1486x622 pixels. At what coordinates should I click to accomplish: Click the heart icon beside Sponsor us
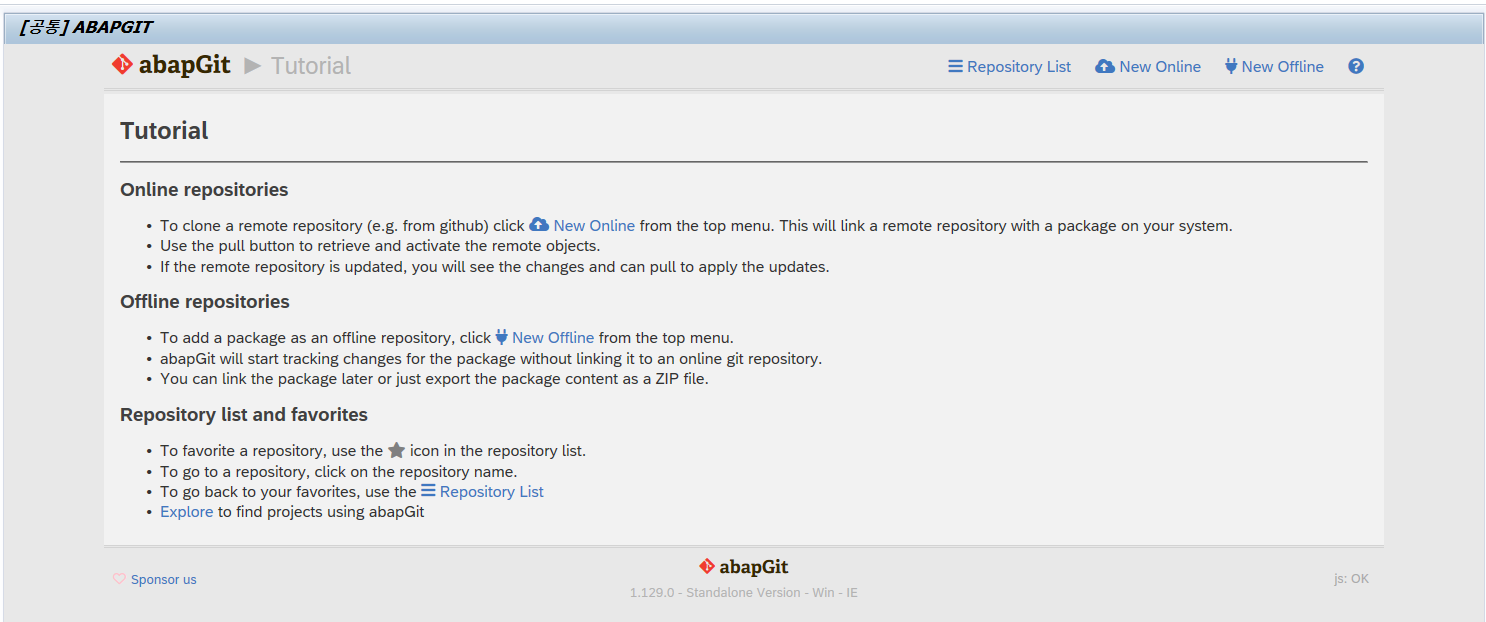point(119,579)
